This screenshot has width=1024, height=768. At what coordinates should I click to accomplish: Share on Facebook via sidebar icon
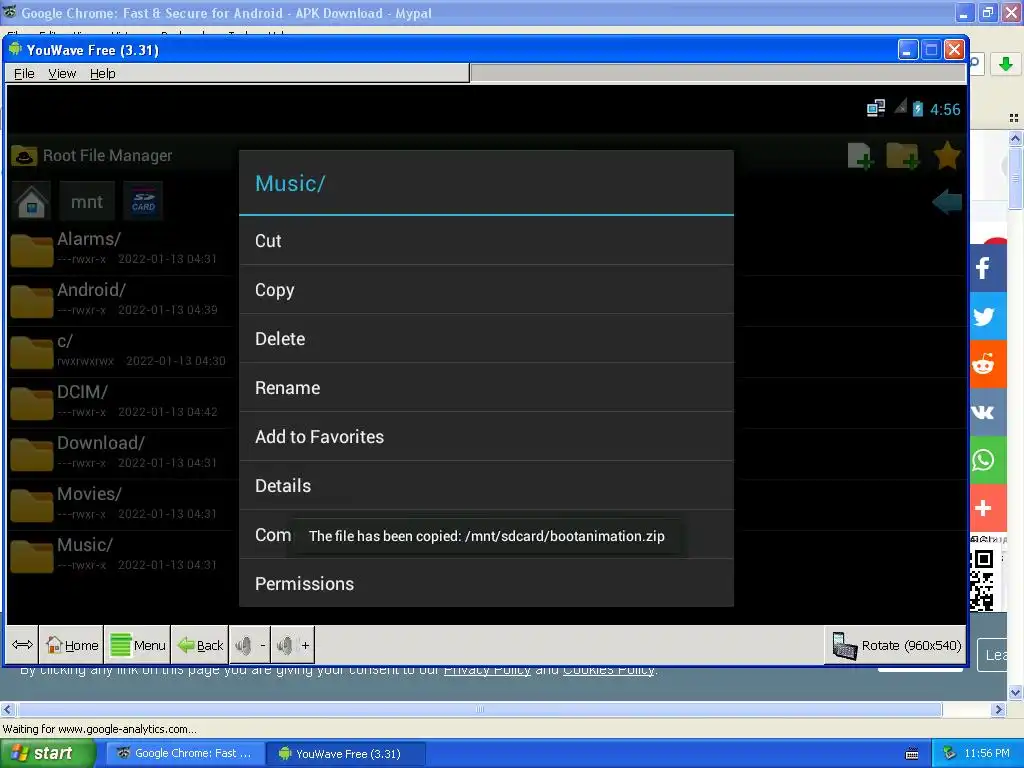987,268
